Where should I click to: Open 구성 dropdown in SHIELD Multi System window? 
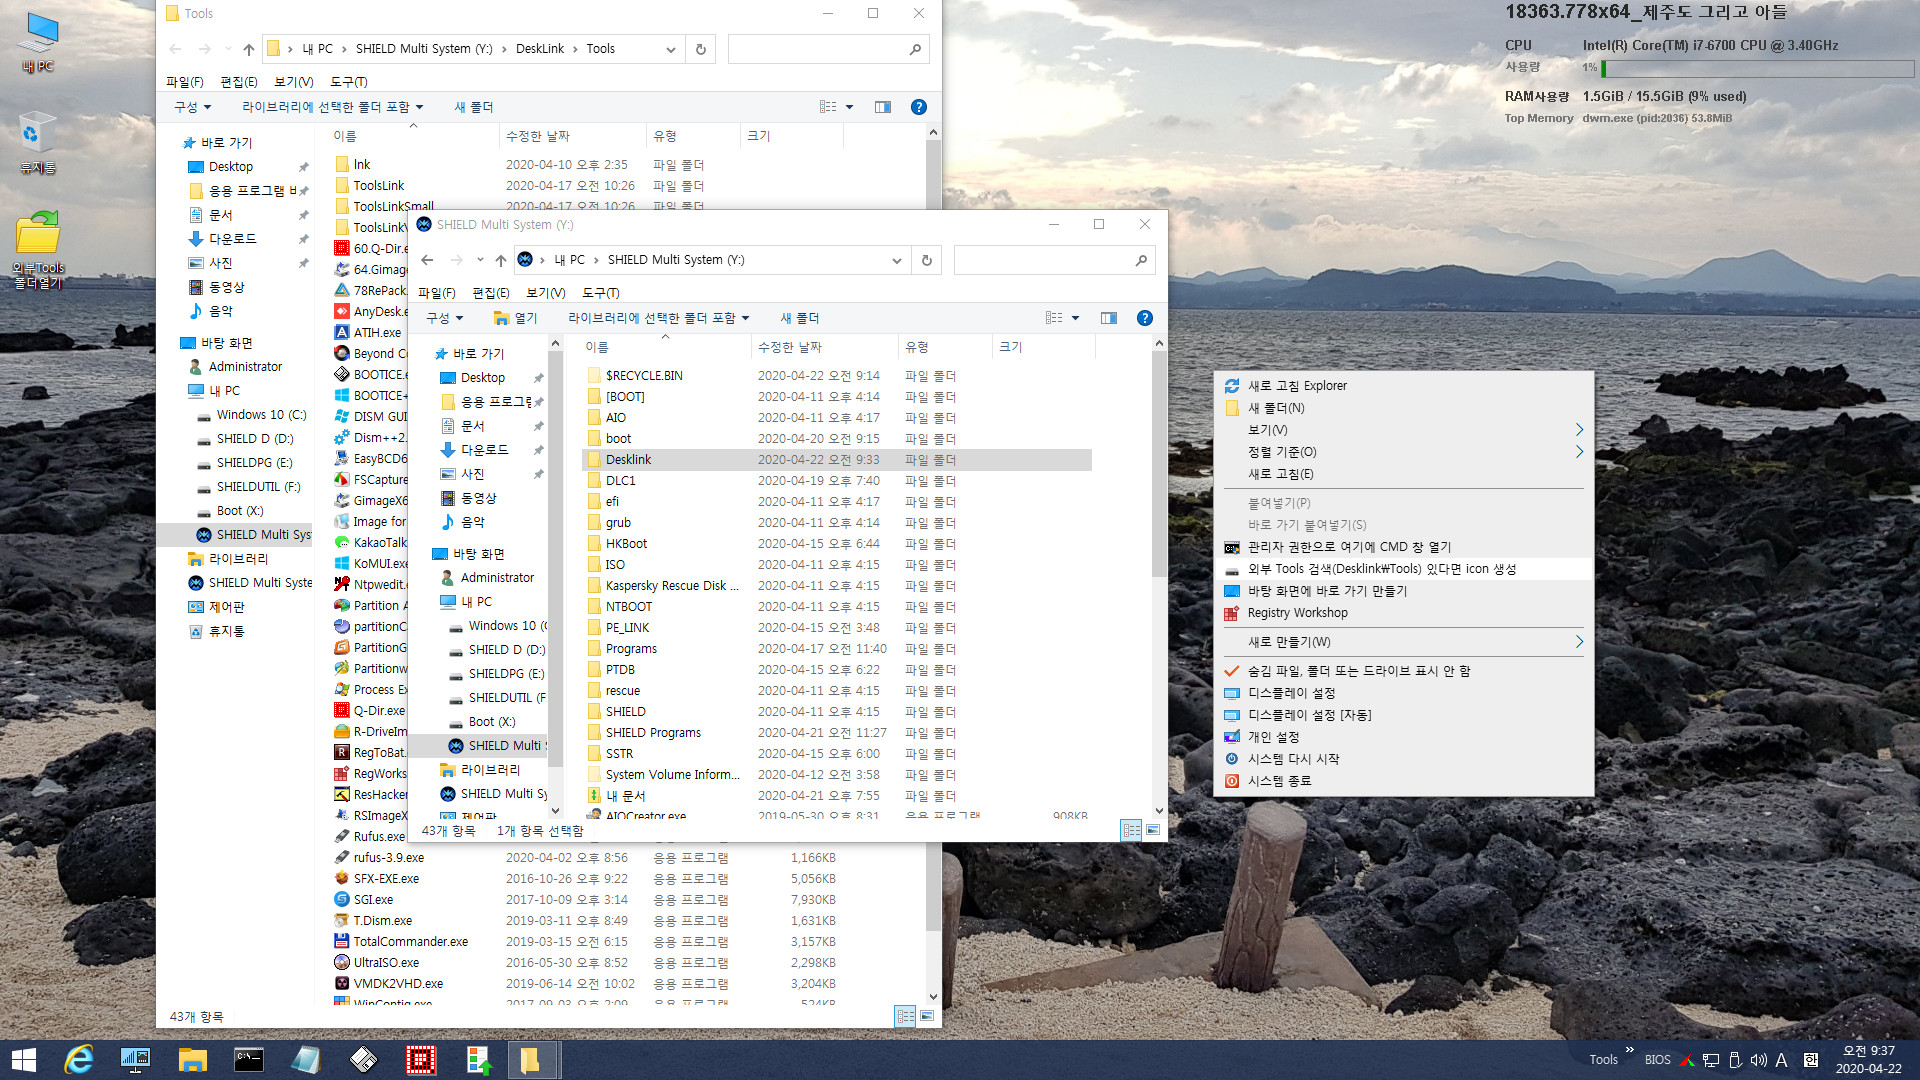[445, 318]
